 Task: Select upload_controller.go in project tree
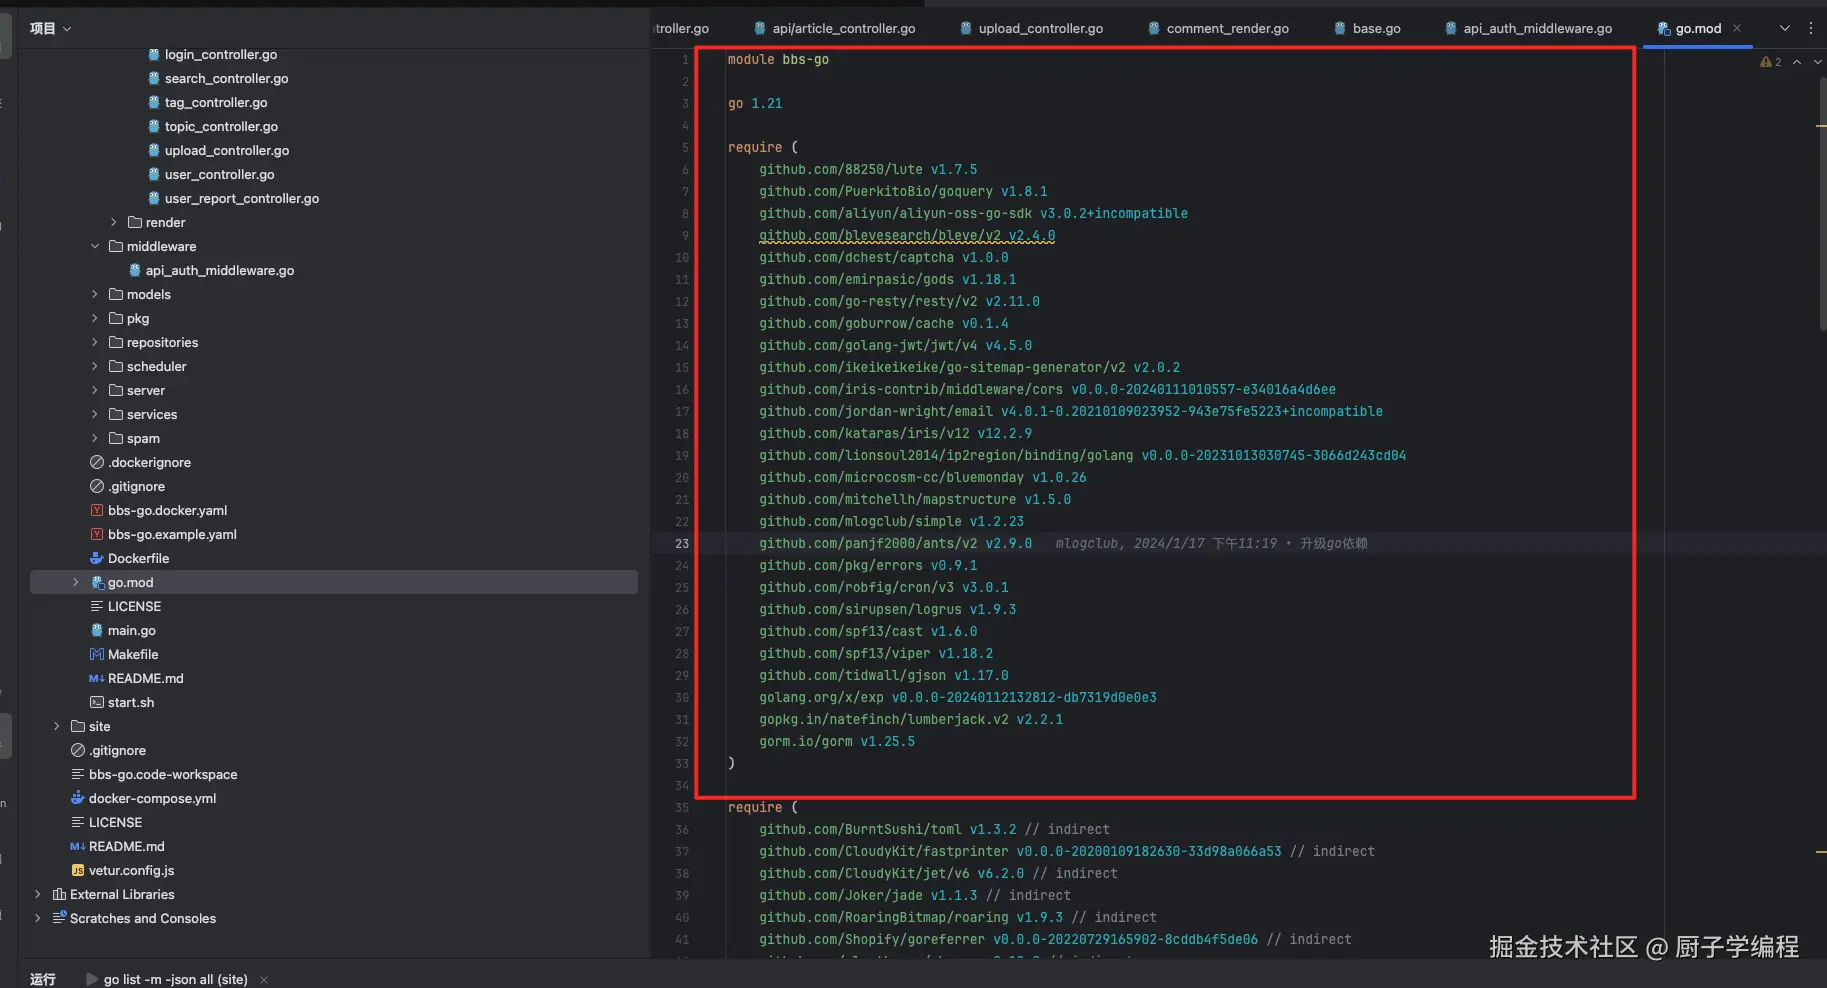pyautogui.click(x=227, y=150)
